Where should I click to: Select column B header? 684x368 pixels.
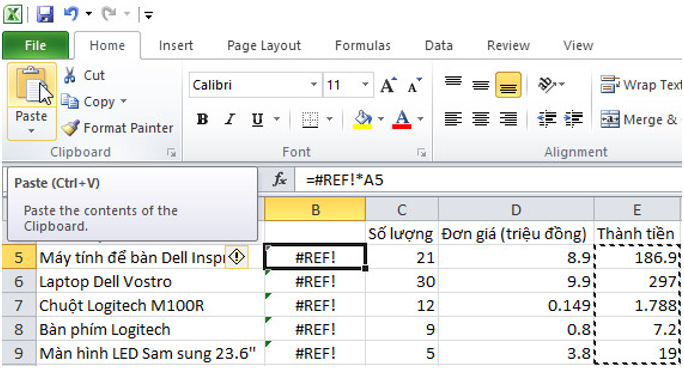pos(315,210)
